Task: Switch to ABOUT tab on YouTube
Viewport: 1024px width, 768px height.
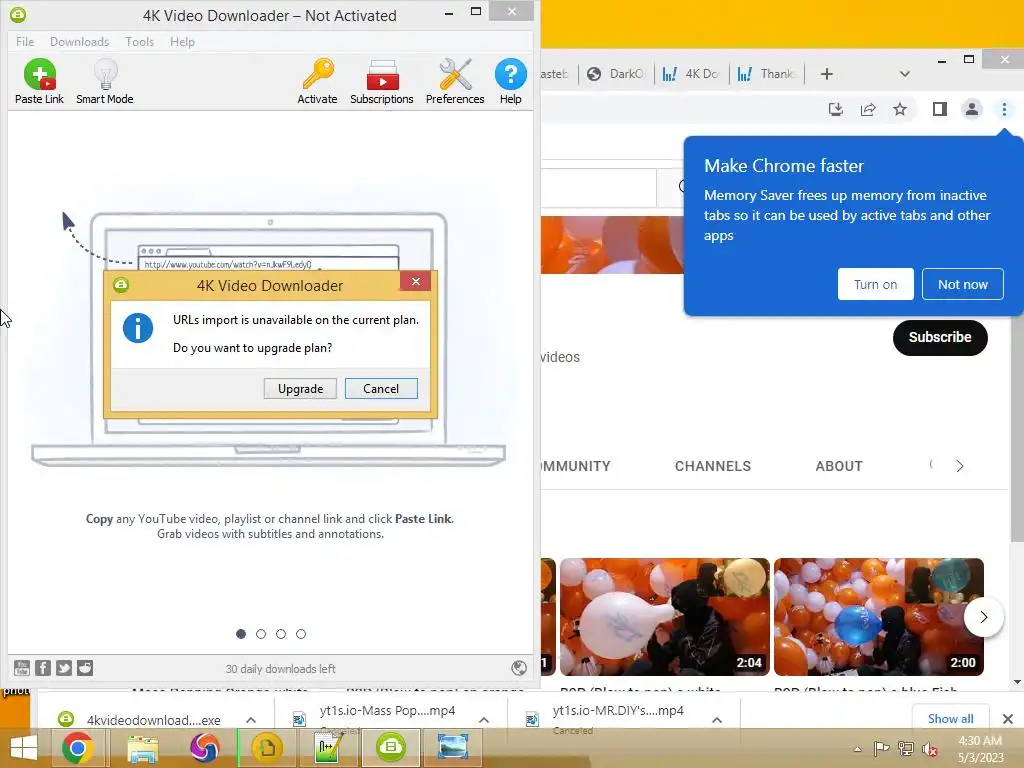Action: [839, 466]
